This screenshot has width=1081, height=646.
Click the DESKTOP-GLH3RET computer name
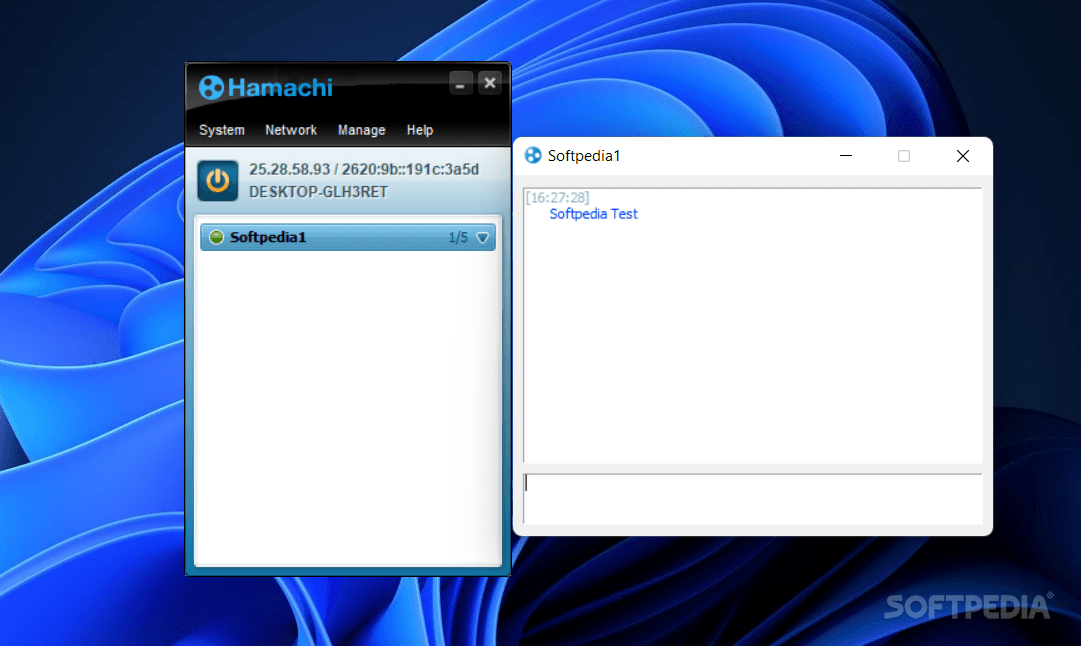click(319, 192)
